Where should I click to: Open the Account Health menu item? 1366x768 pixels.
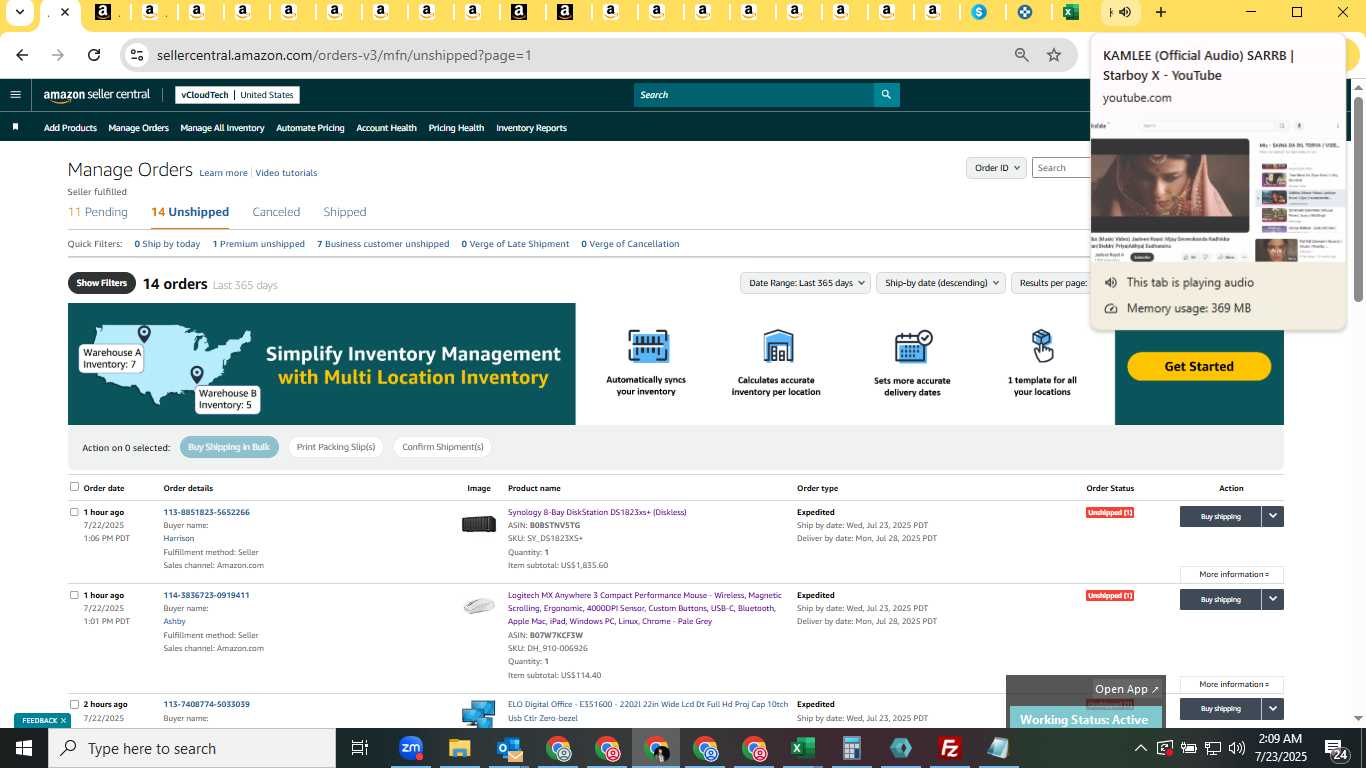[x=386, y=128]
